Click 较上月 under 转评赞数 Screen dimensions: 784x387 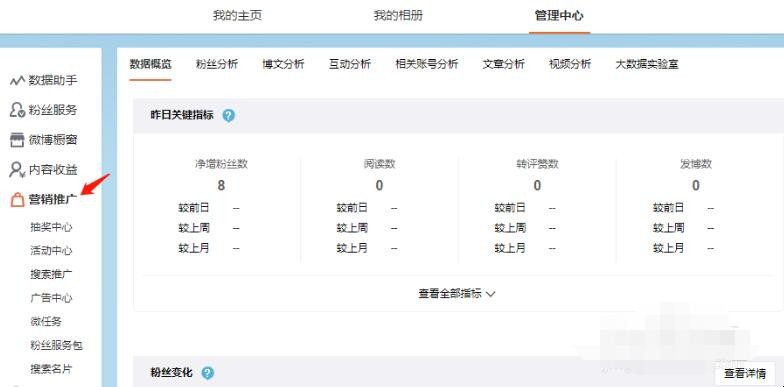[510, 248]
